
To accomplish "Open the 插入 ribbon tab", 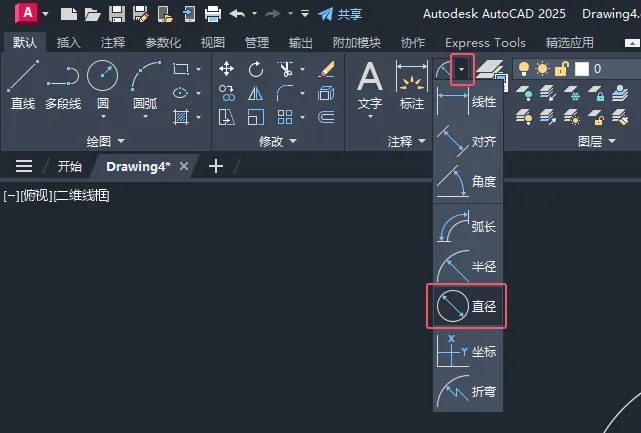I will point(68,42).
